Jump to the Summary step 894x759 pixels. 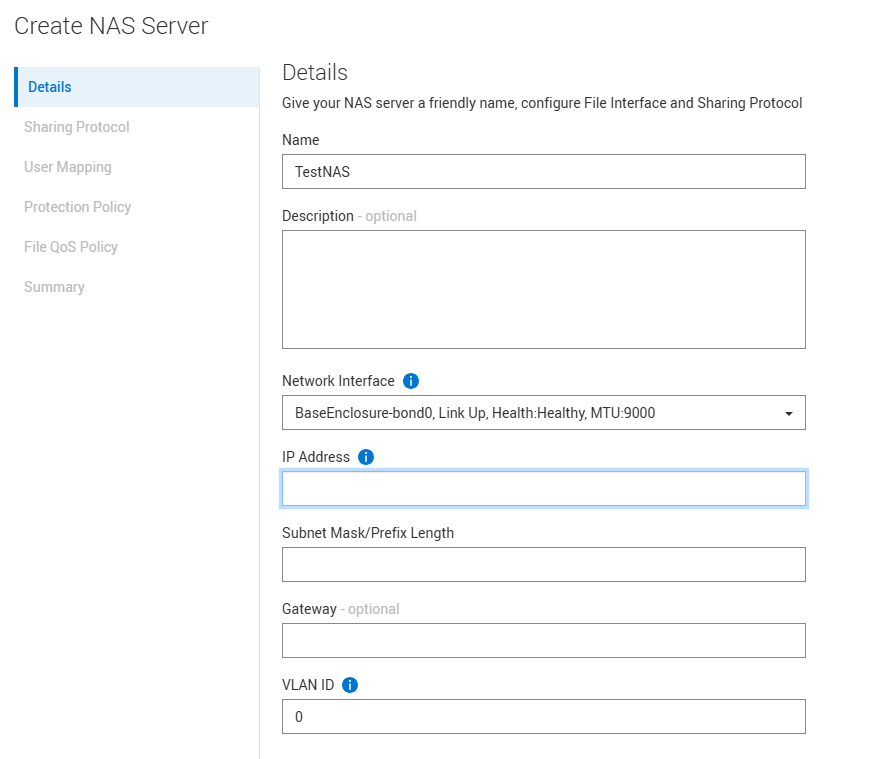(54, 287)
